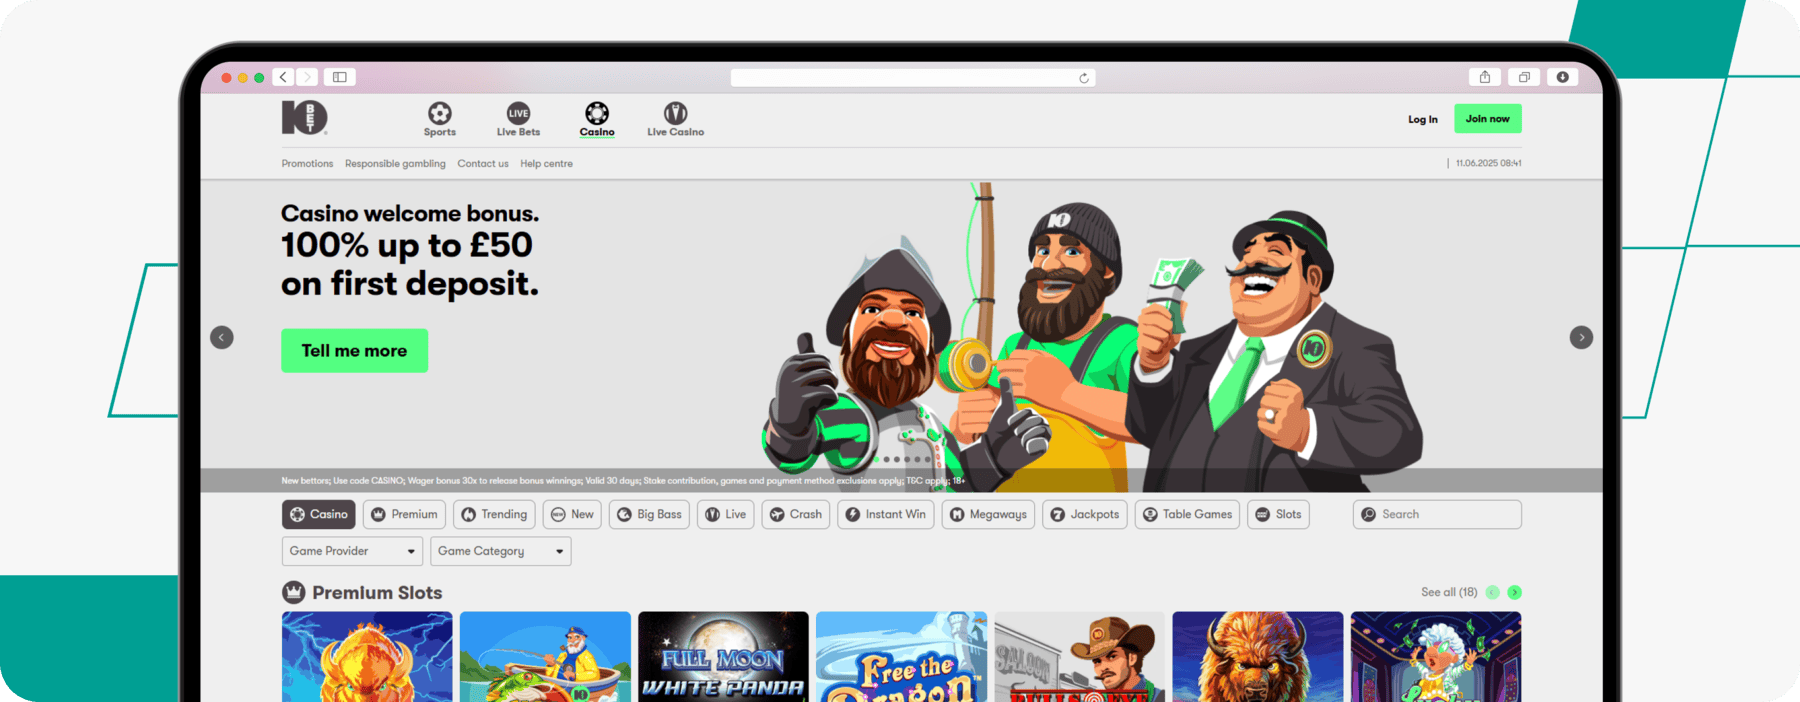The height and width of the screenshot is (702, 1800).
Task: Open the Promotions link
Action: [307, 163]
